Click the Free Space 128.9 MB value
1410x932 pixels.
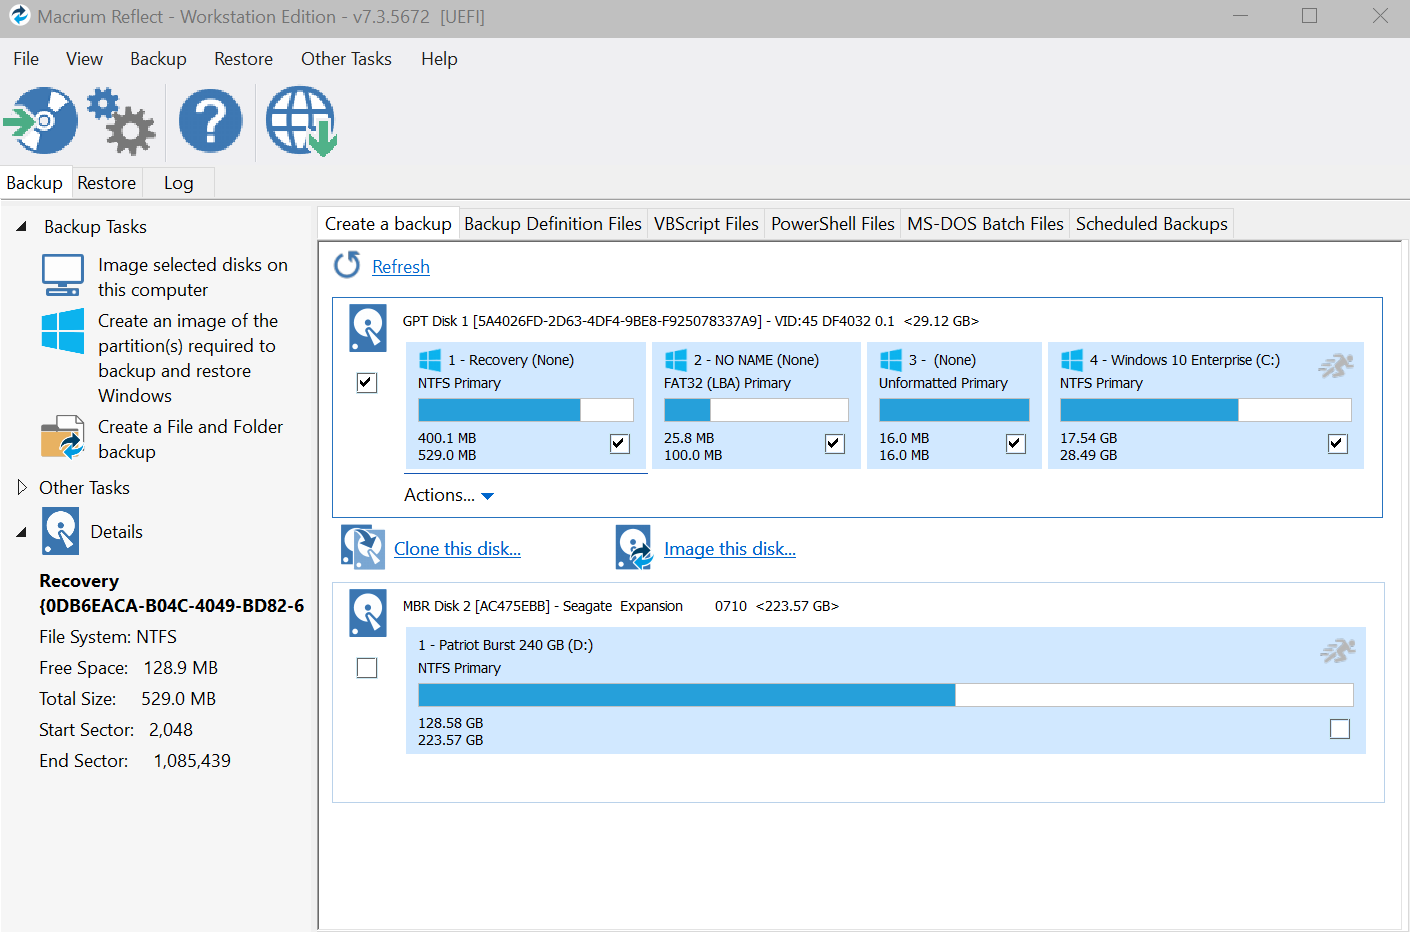[181, 668]
